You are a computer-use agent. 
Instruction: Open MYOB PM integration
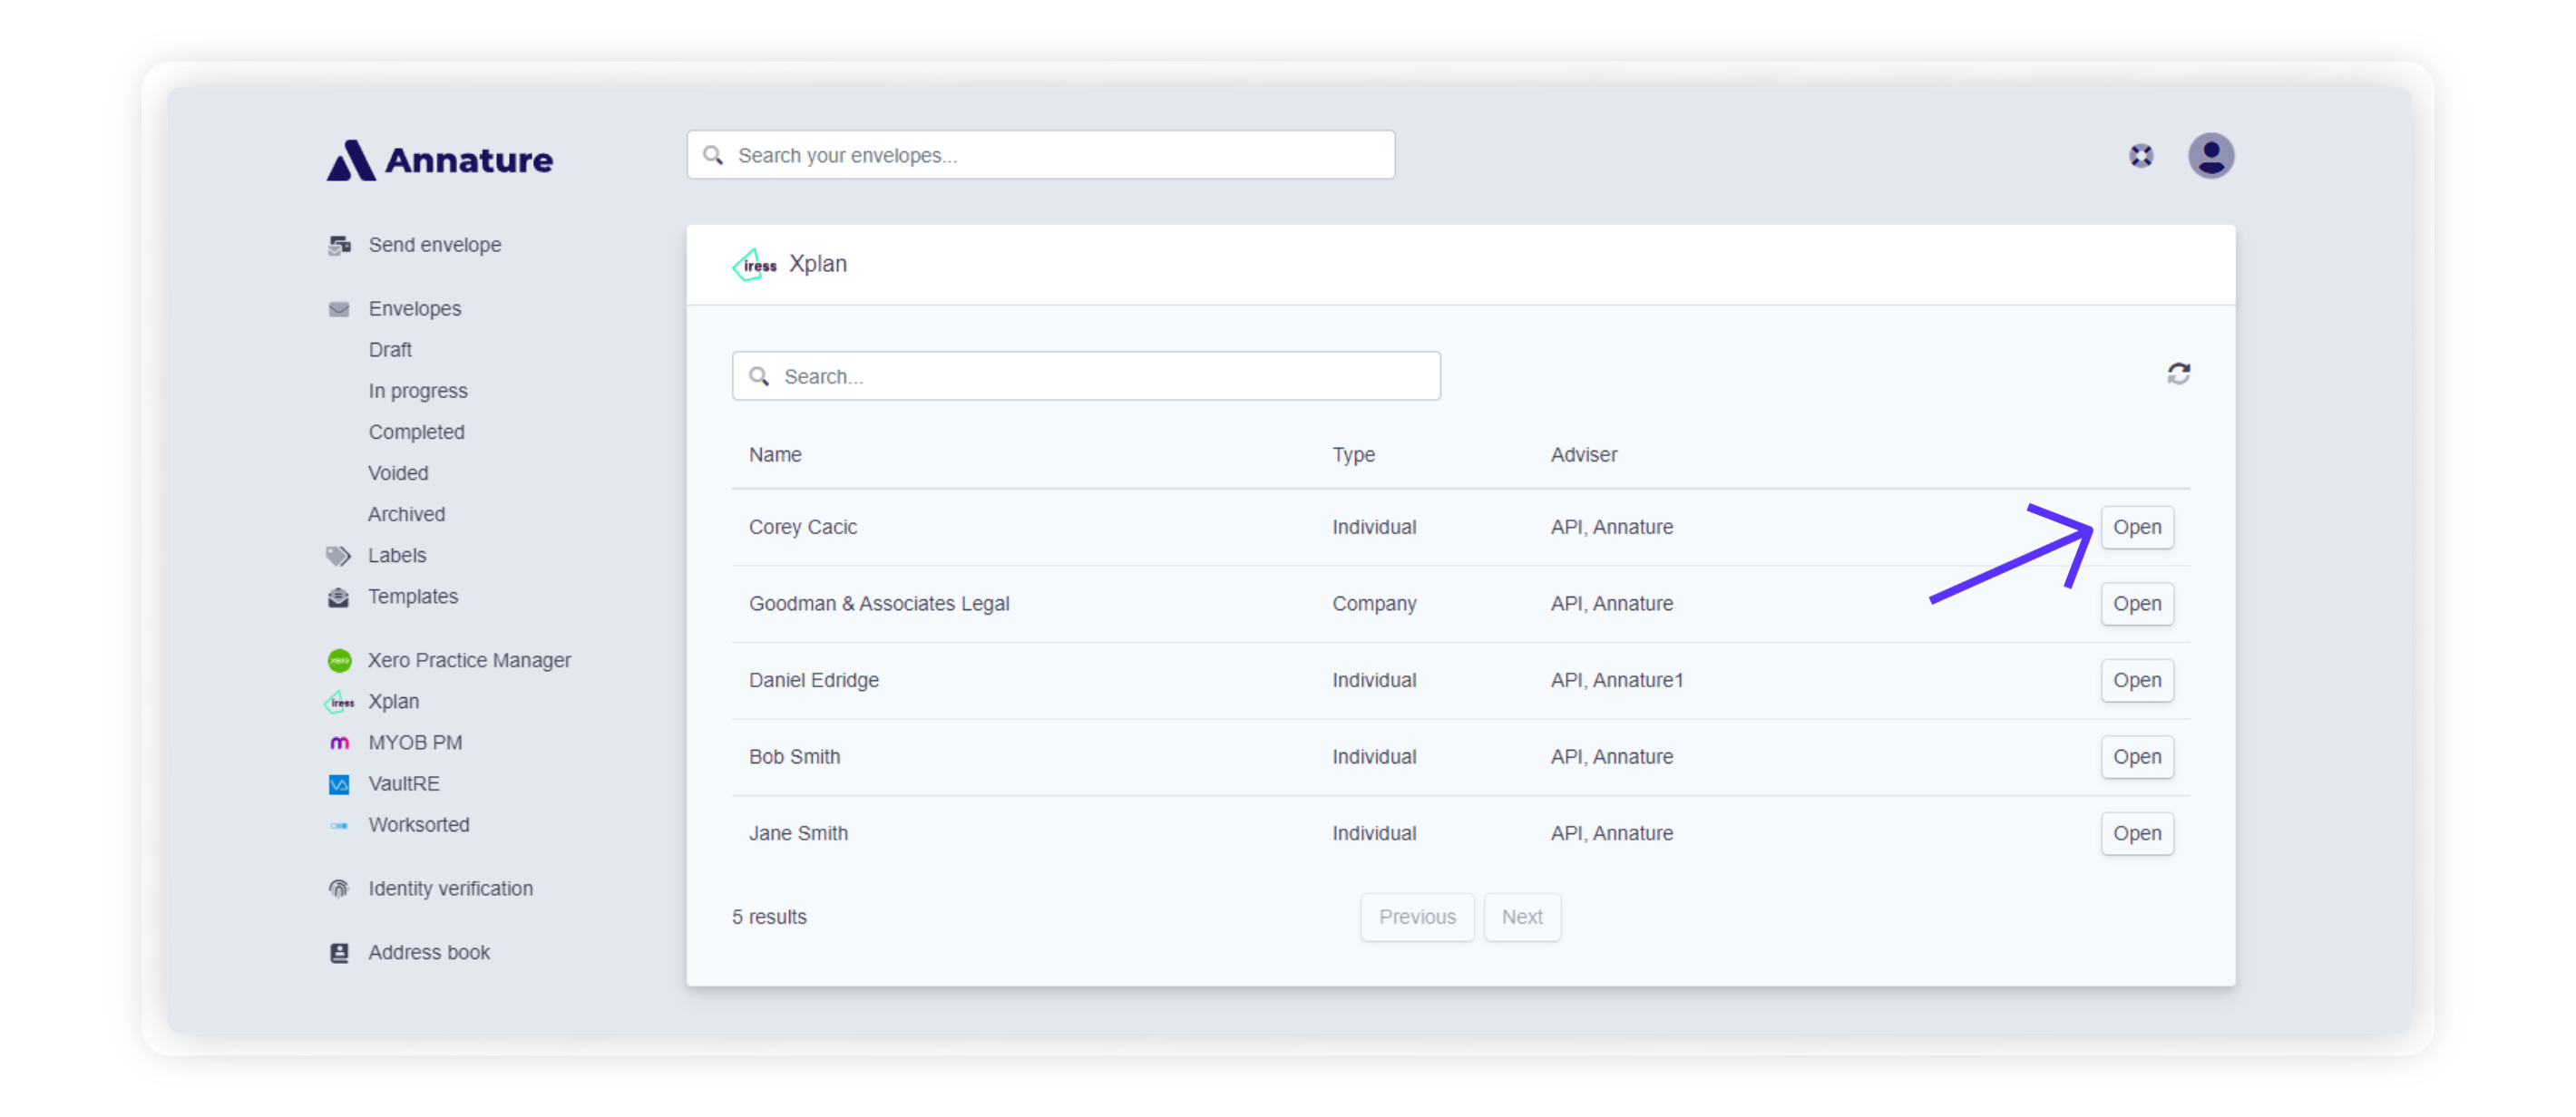click(x=415, y=742)
